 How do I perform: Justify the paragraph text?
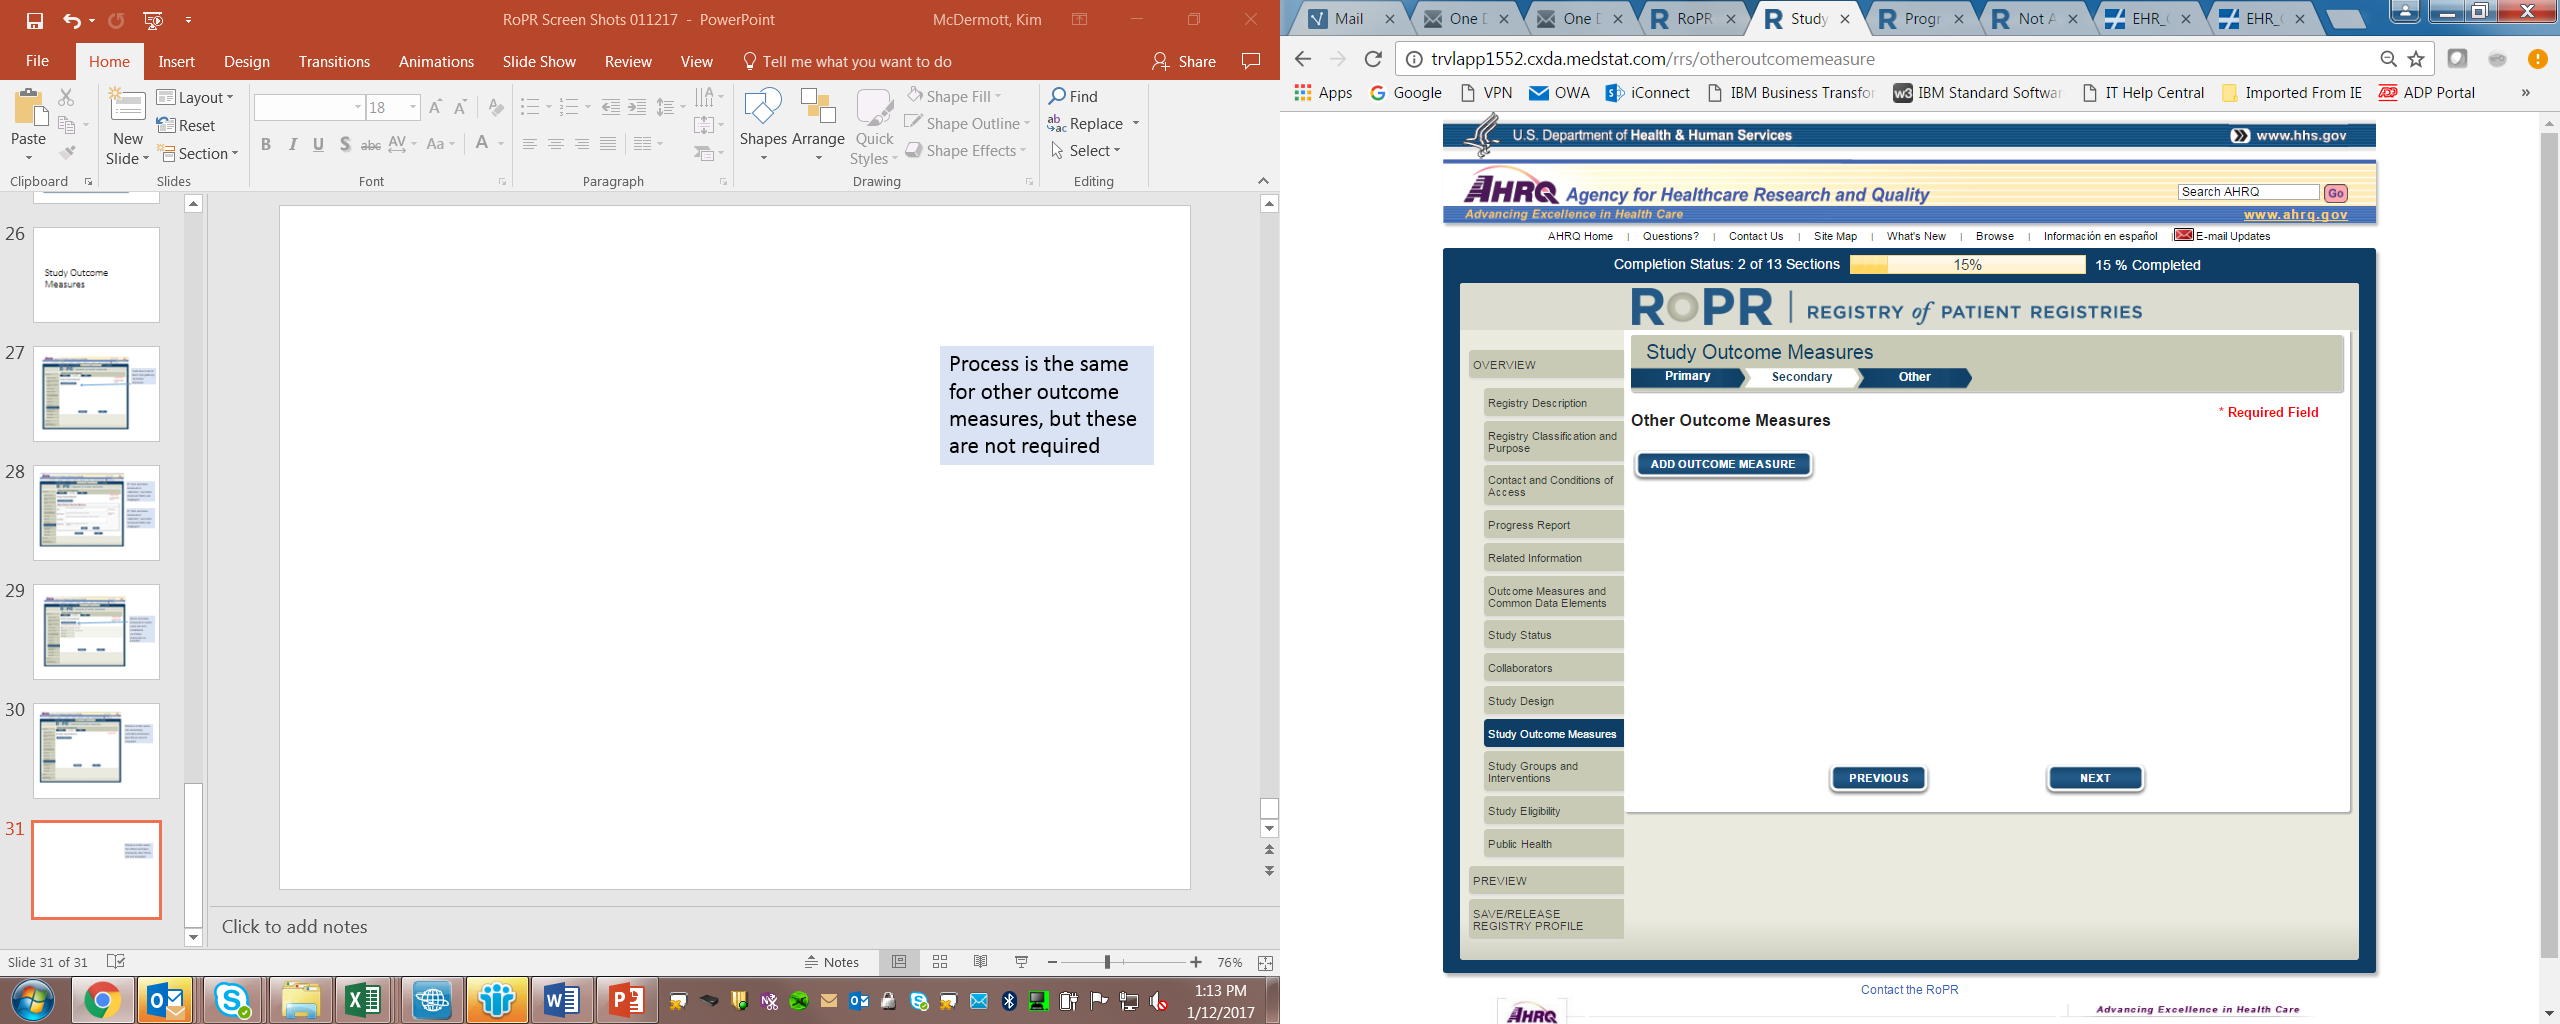(x=608, y=144)
